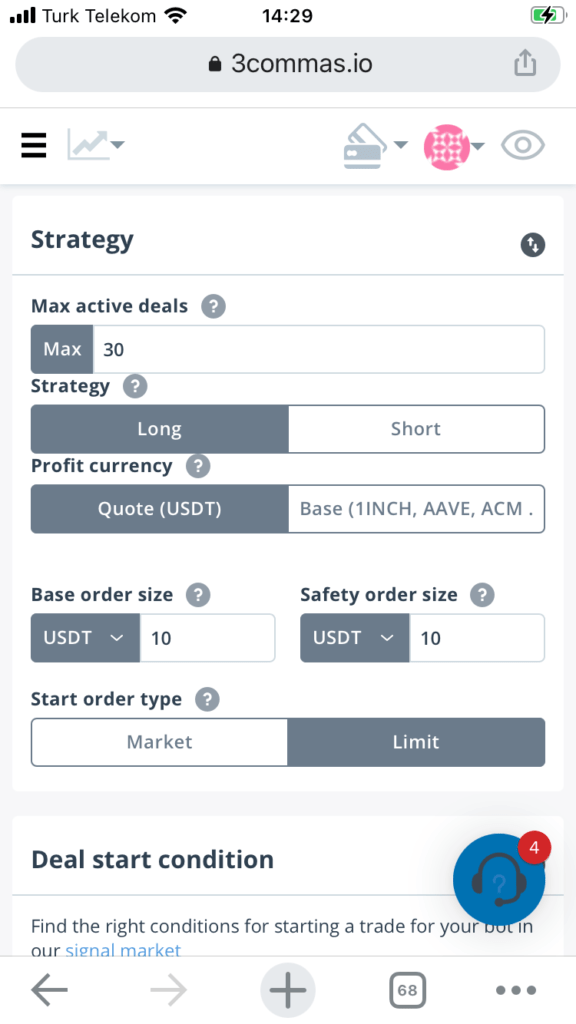Open the credit card accounts menu
The image size is (576, 1024).
tap(376, 146)
